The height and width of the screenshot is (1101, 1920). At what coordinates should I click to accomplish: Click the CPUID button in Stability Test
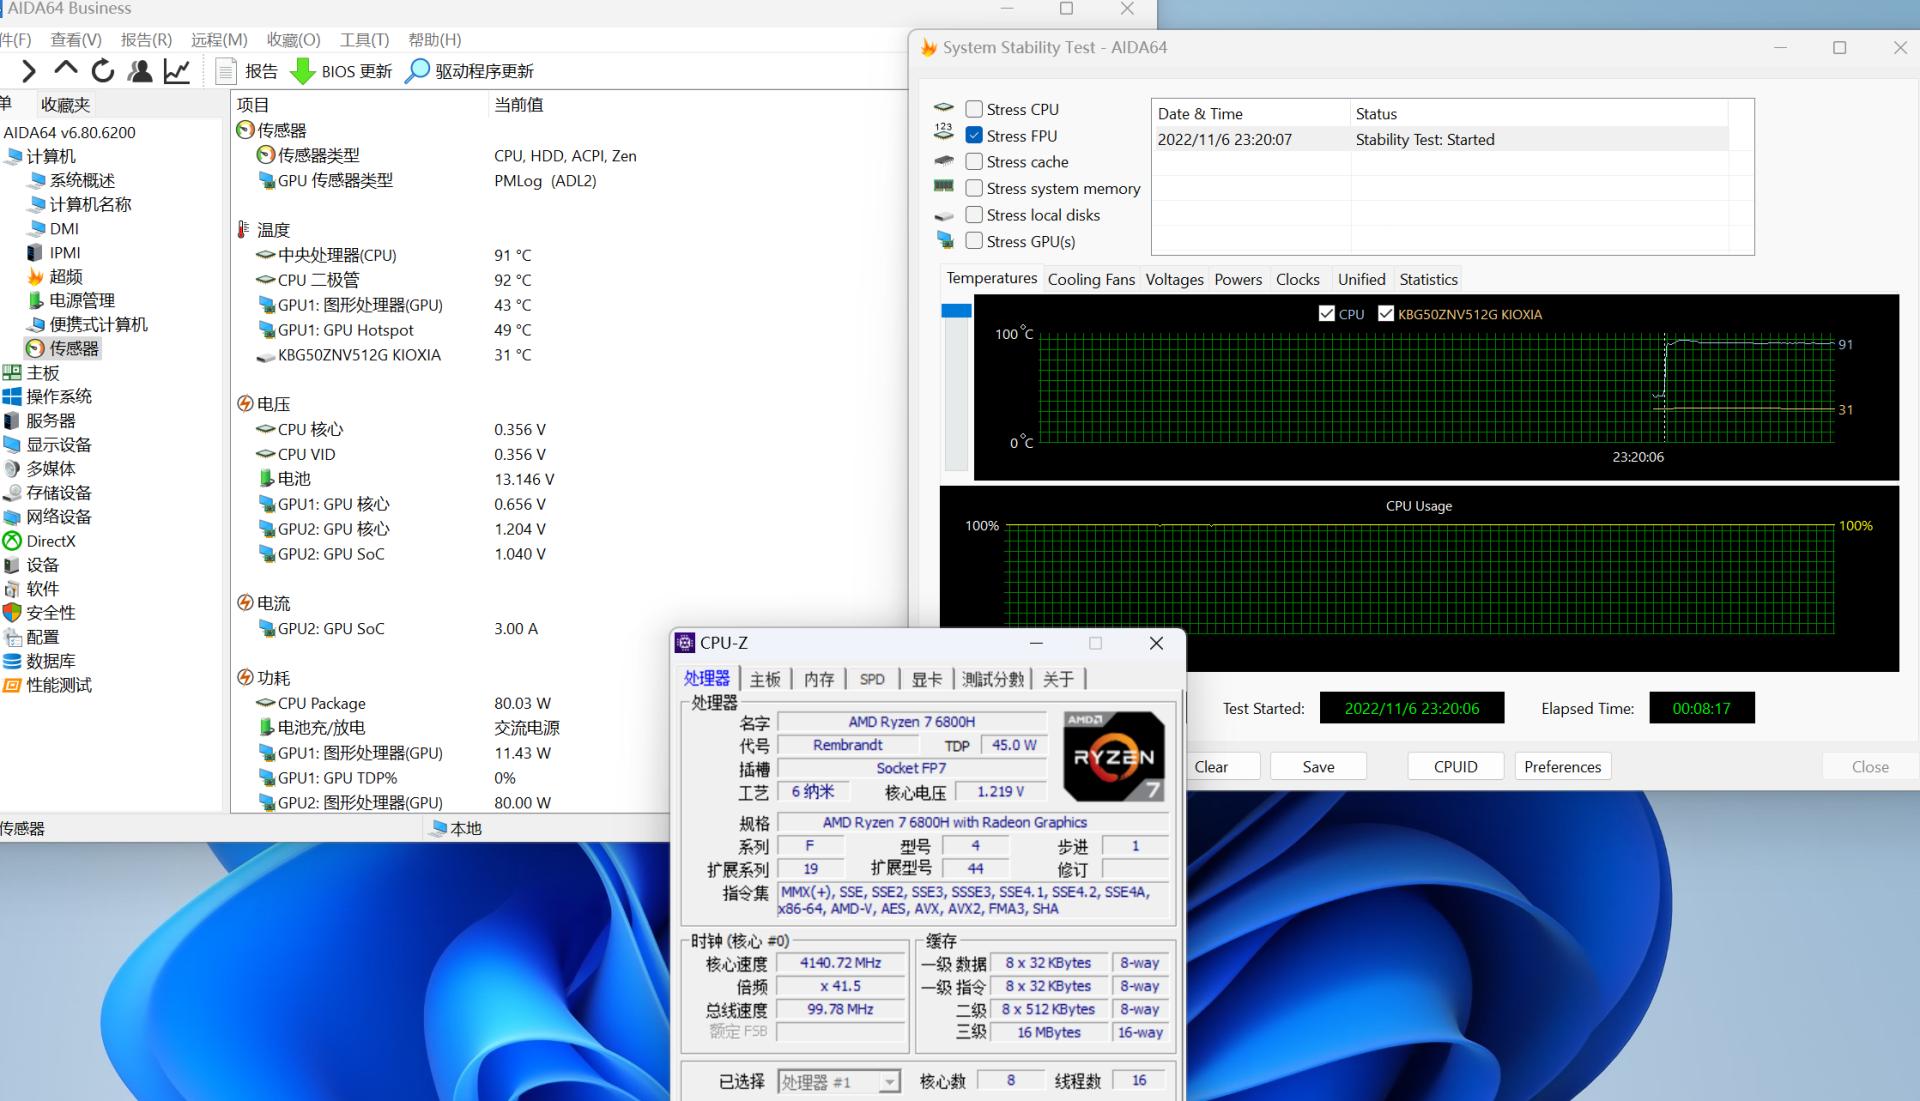coord(1455,766)
